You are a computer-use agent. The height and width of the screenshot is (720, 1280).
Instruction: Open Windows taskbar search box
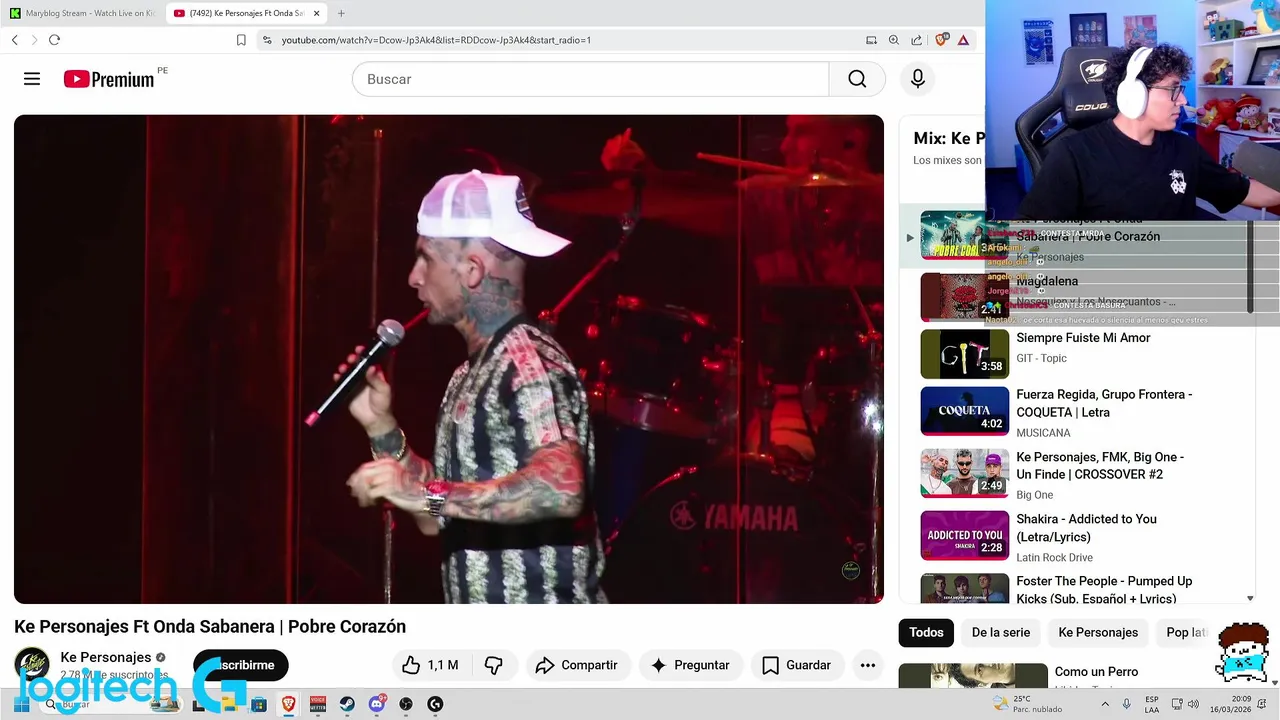tap(110, 704)
